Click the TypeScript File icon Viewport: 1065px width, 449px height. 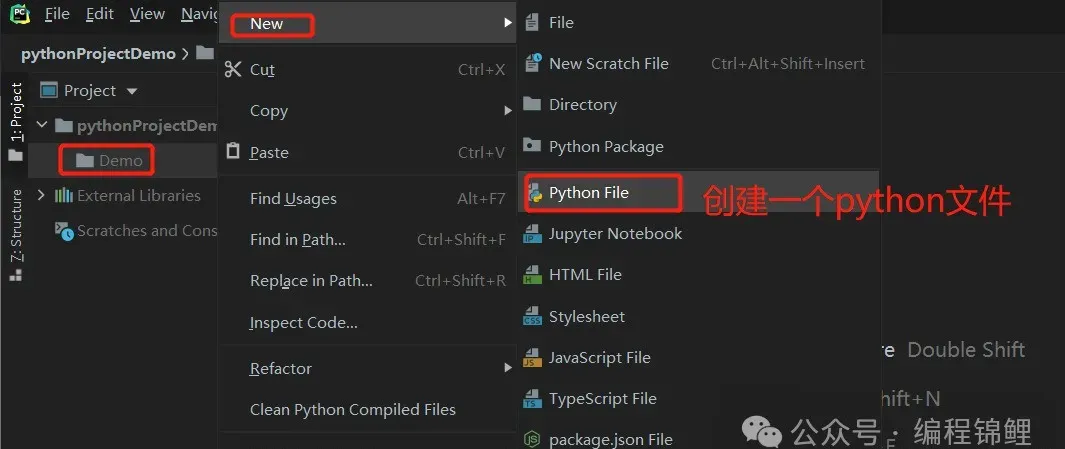click(532, 399)
